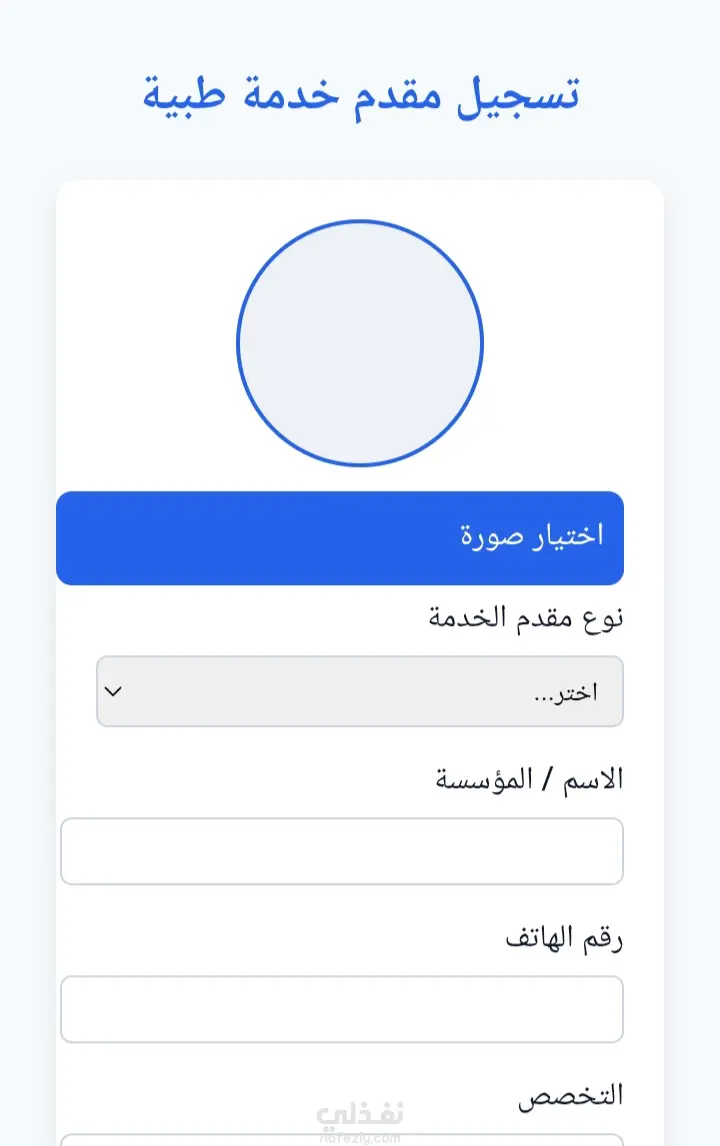720x1146 pixels.
Task: Open the "نوع مقدم الخدمة" dropdown
Action: pos(360,691)
